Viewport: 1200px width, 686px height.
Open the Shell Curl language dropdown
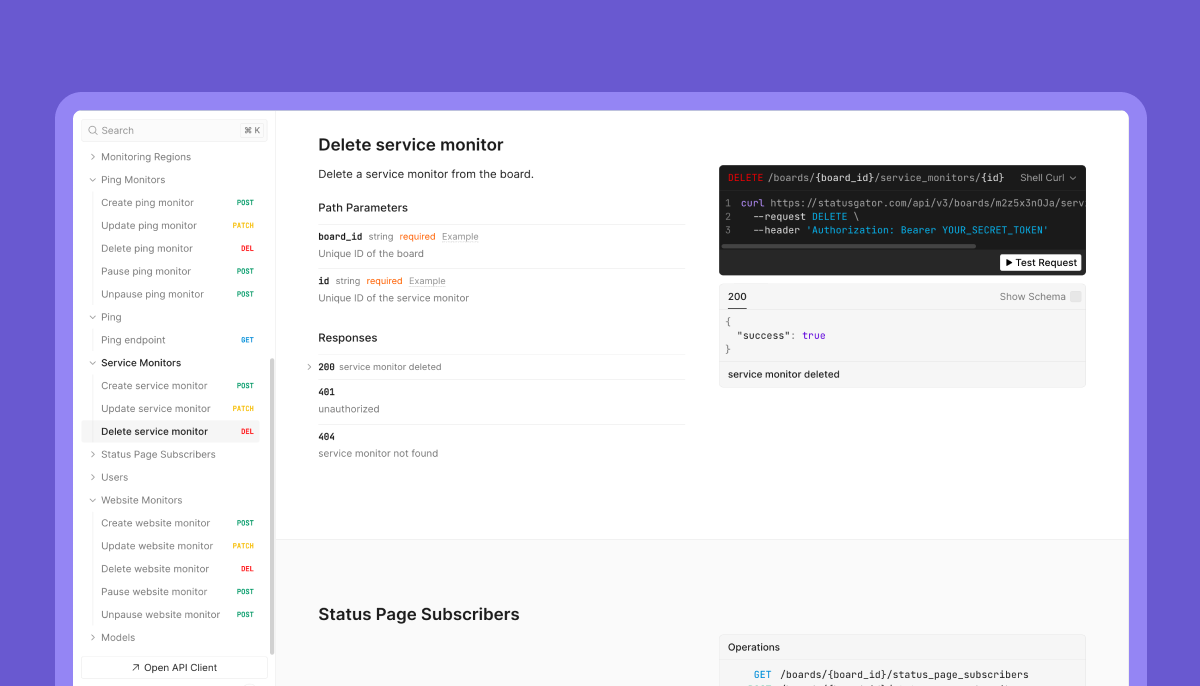click(1048, 178)
